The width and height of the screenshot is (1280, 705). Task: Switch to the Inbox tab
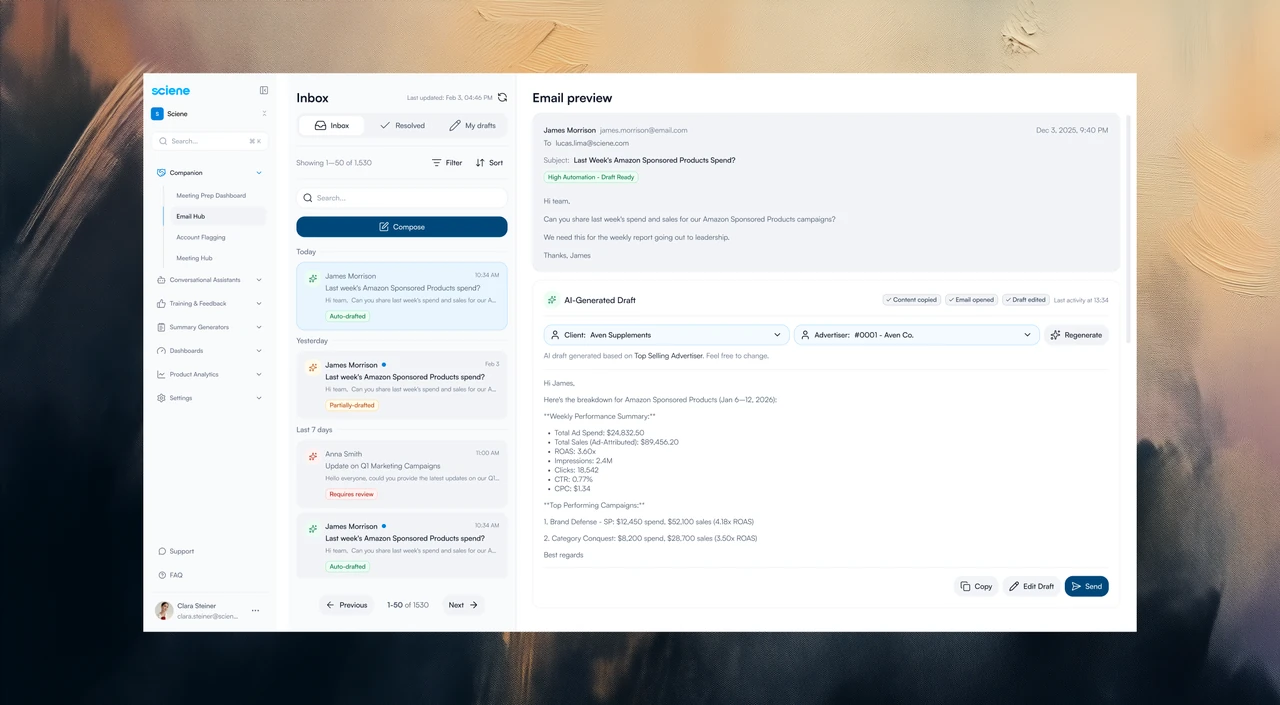[x=333, y=126]
